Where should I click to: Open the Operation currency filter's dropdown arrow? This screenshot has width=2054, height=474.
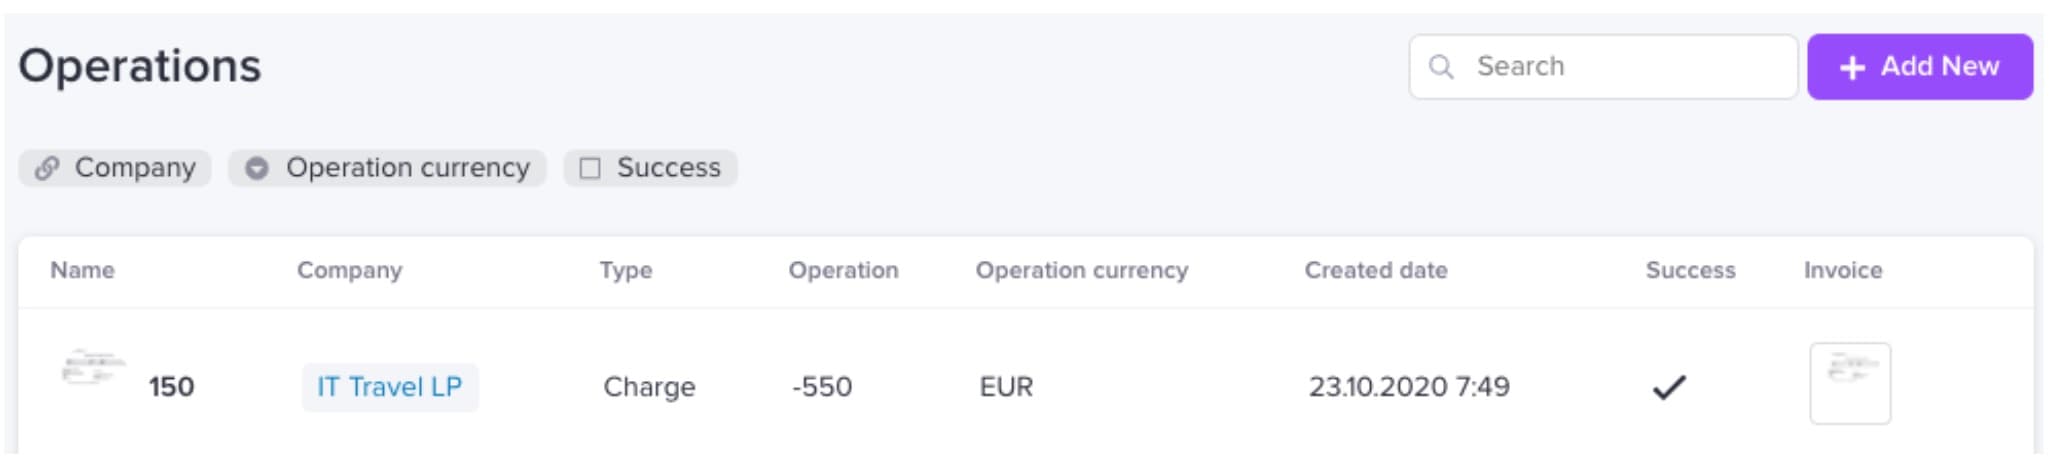[257, 168]
